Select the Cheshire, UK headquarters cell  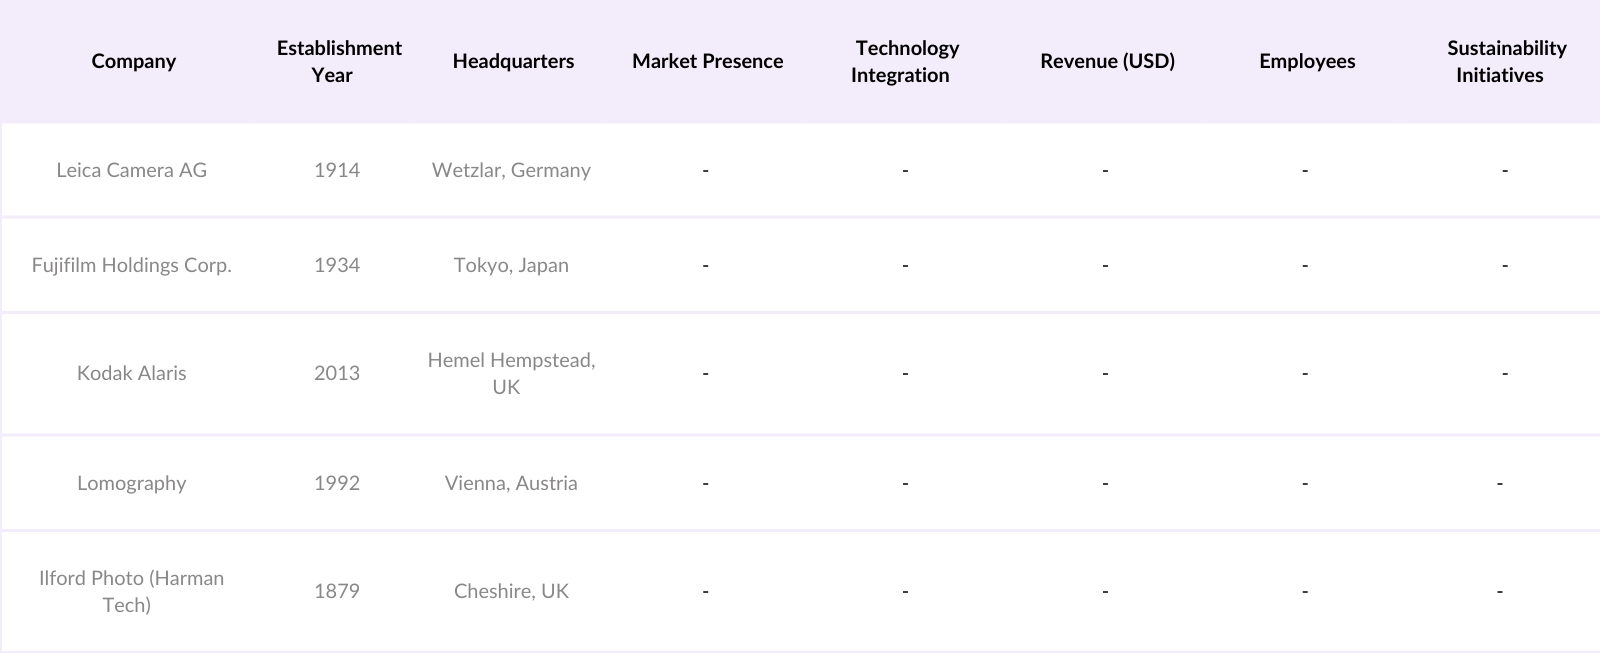[511, 591]
